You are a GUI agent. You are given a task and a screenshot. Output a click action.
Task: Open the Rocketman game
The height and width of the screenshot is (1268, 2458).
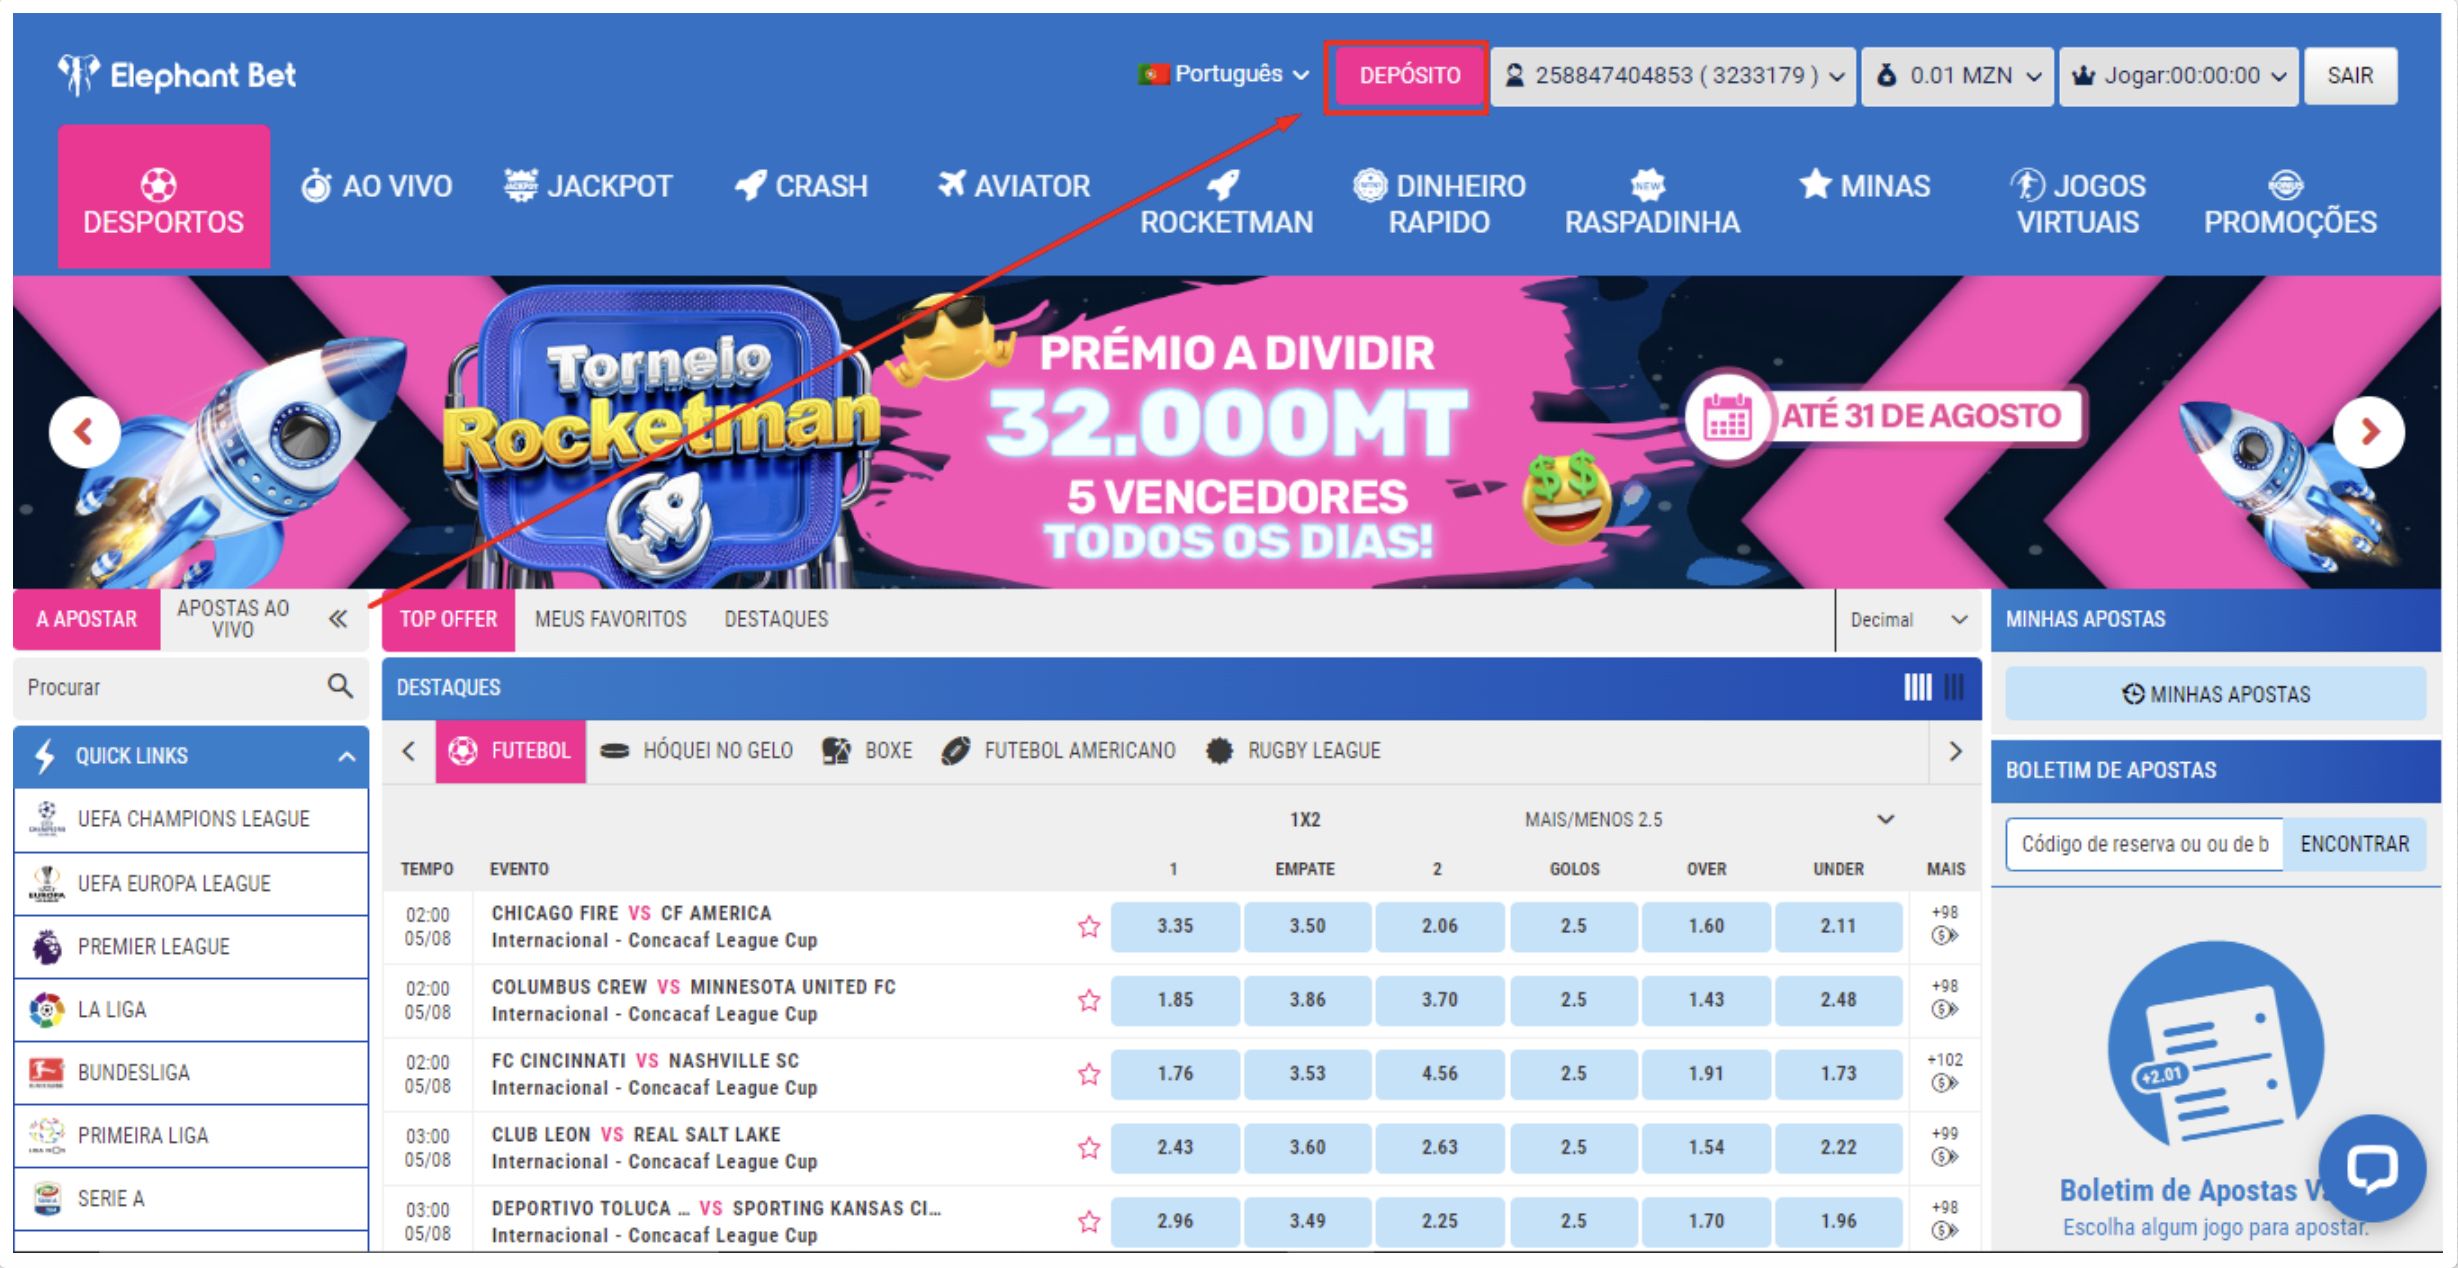tap(1226, 203)
